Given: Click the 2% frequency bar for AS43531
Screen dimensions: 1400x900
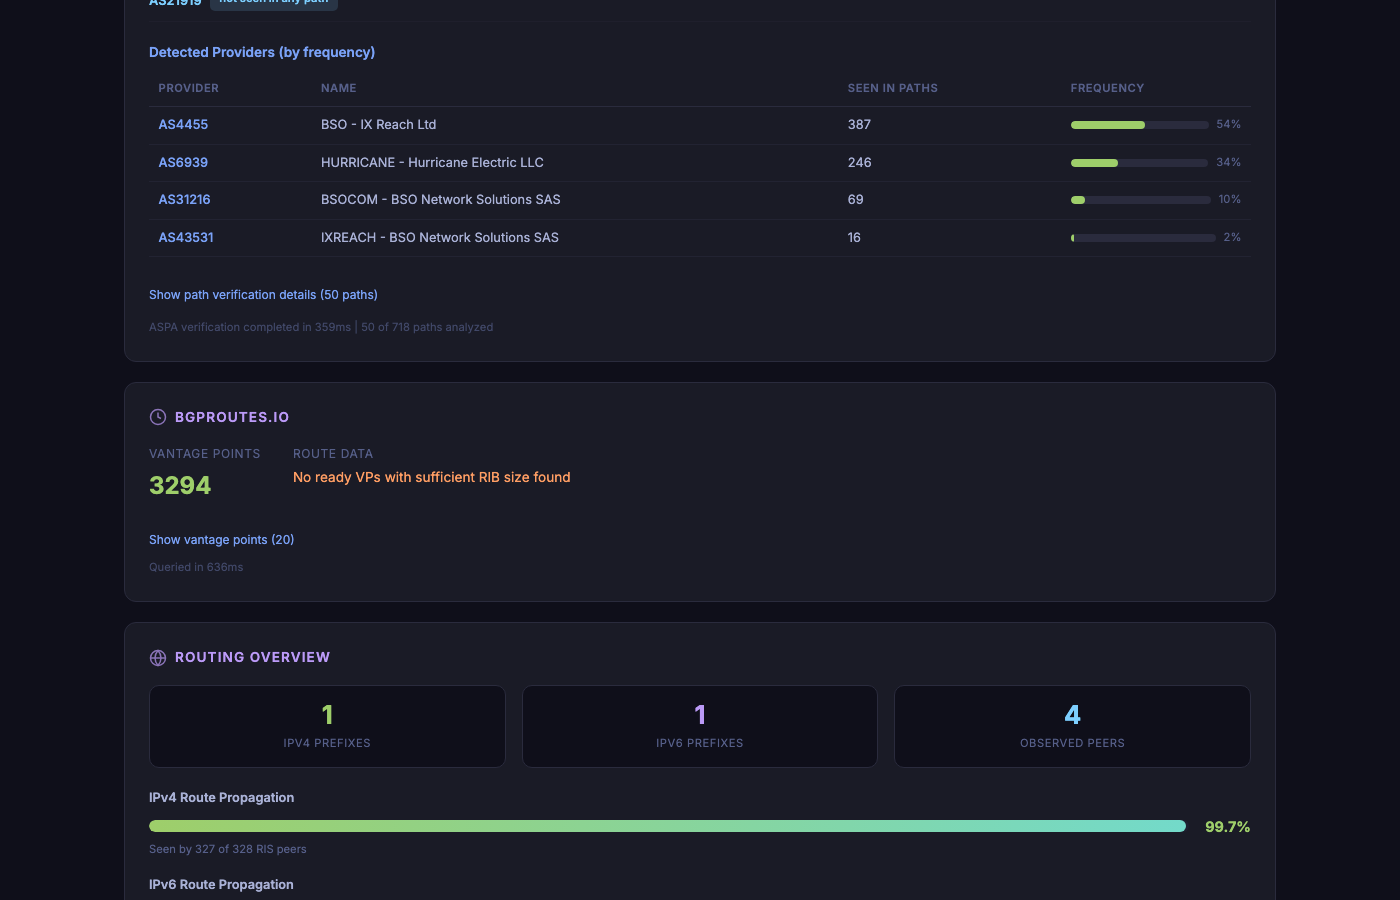Looking at the screenshot, I should [x=1143, y=238].
